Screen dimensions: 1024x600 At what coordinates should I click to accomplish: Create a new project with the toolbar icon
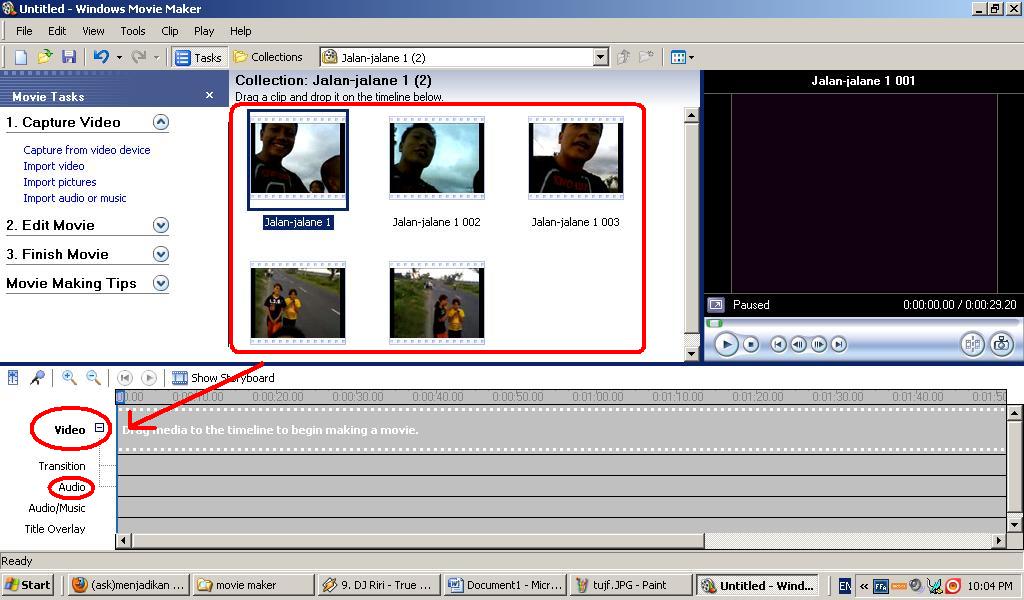(x=19, y=57)
